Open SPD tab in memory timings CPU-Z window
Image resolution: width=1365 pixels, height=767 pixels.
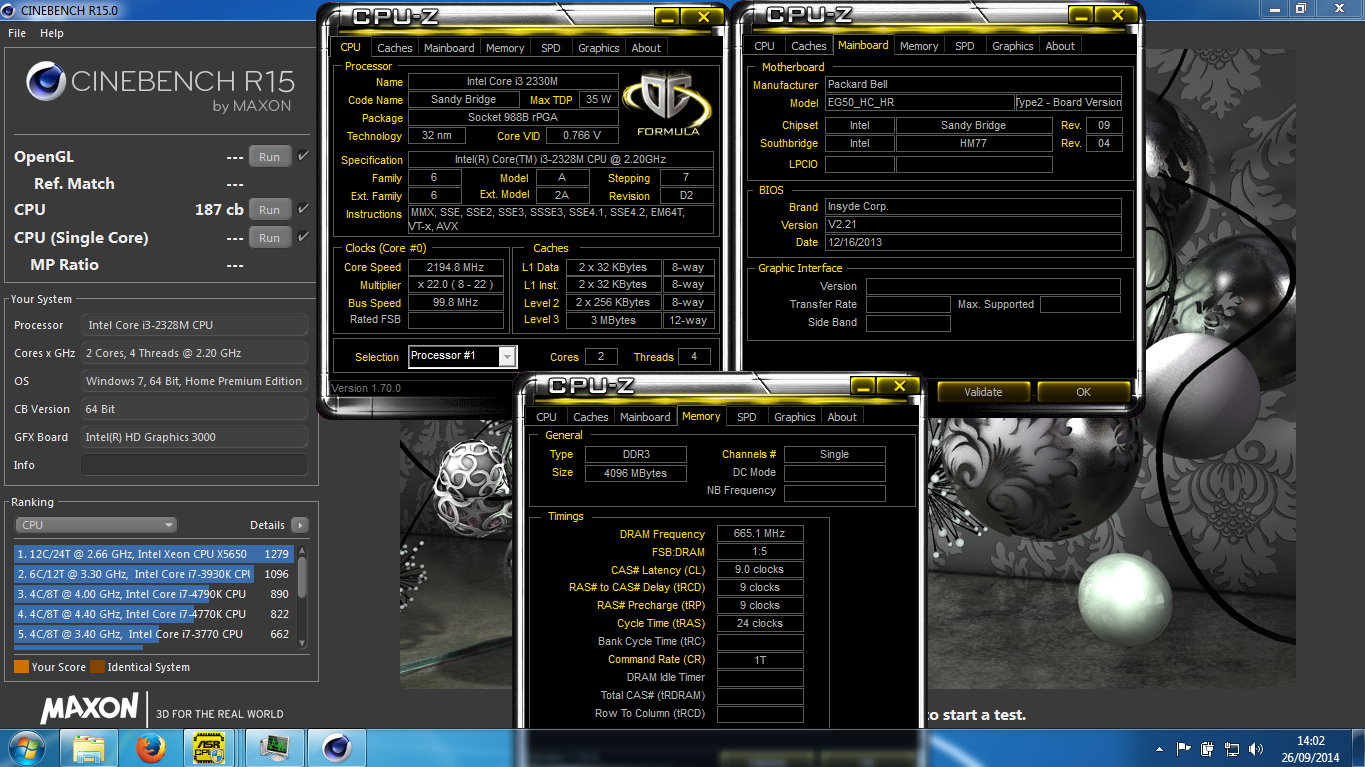[x=747, y=417]
